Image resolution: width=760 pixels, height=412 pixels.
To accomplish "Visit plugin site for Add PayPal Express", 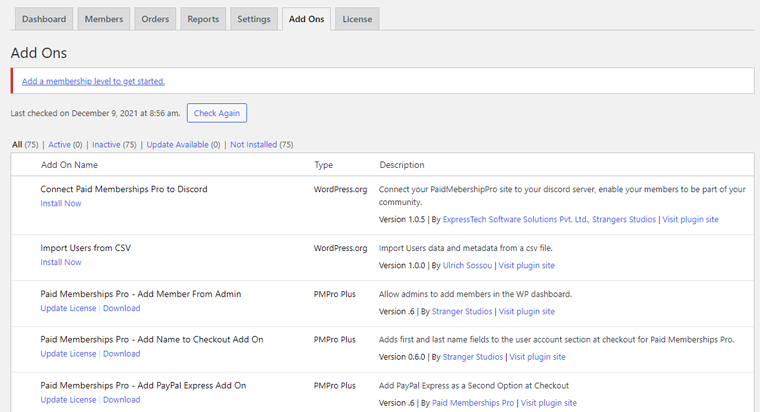I will pos(549,403).
